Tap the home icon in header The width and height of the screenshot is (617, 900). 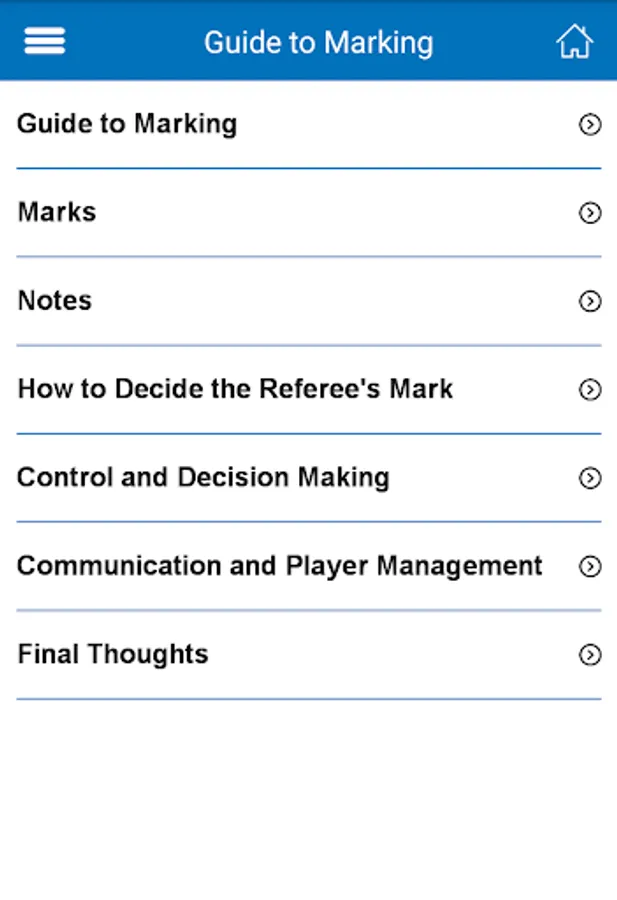[574, 41]
